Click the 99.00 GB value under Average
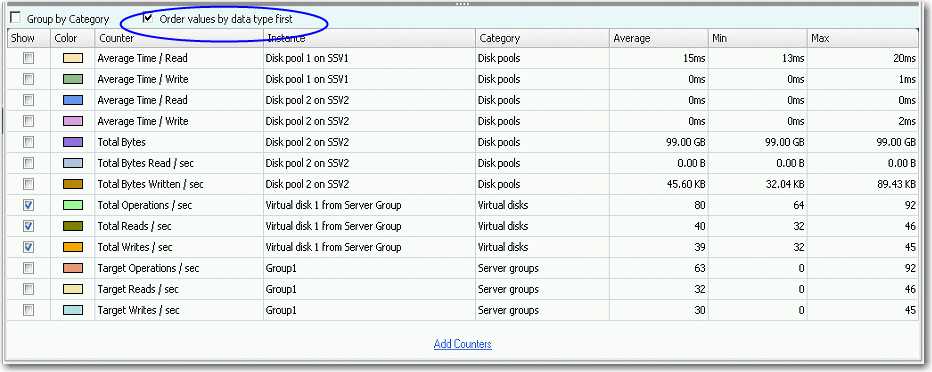Screen dimensions: 932x372 687,142
